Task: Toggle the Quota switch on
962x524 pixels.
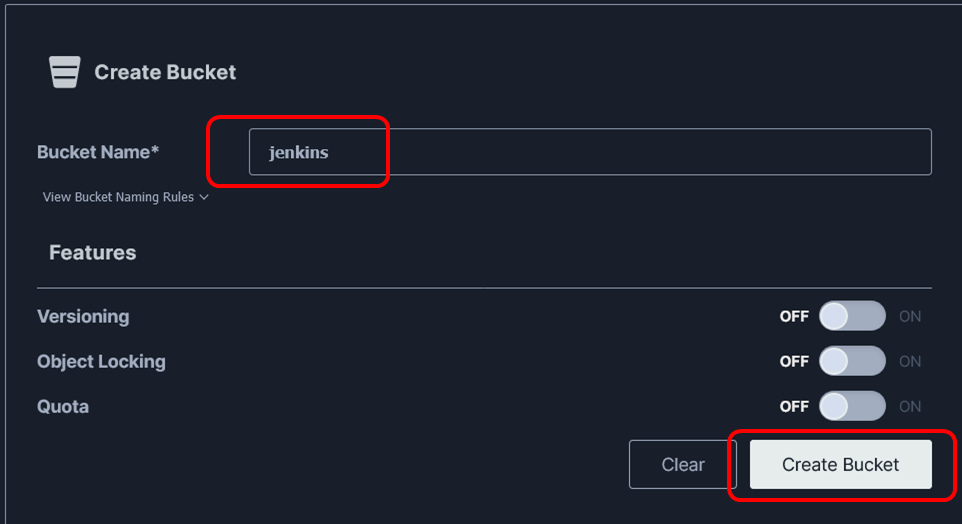Action: pos(852,406)
